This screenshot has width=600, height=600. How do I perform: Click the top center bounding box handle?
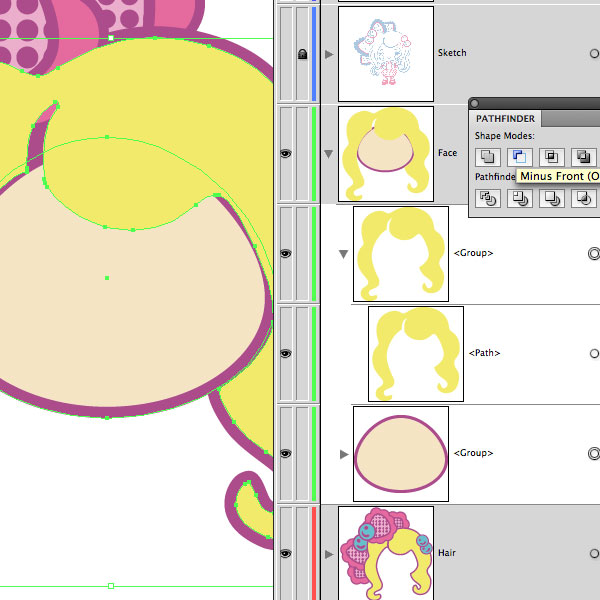pyautogui.click(x=111, y=38)
